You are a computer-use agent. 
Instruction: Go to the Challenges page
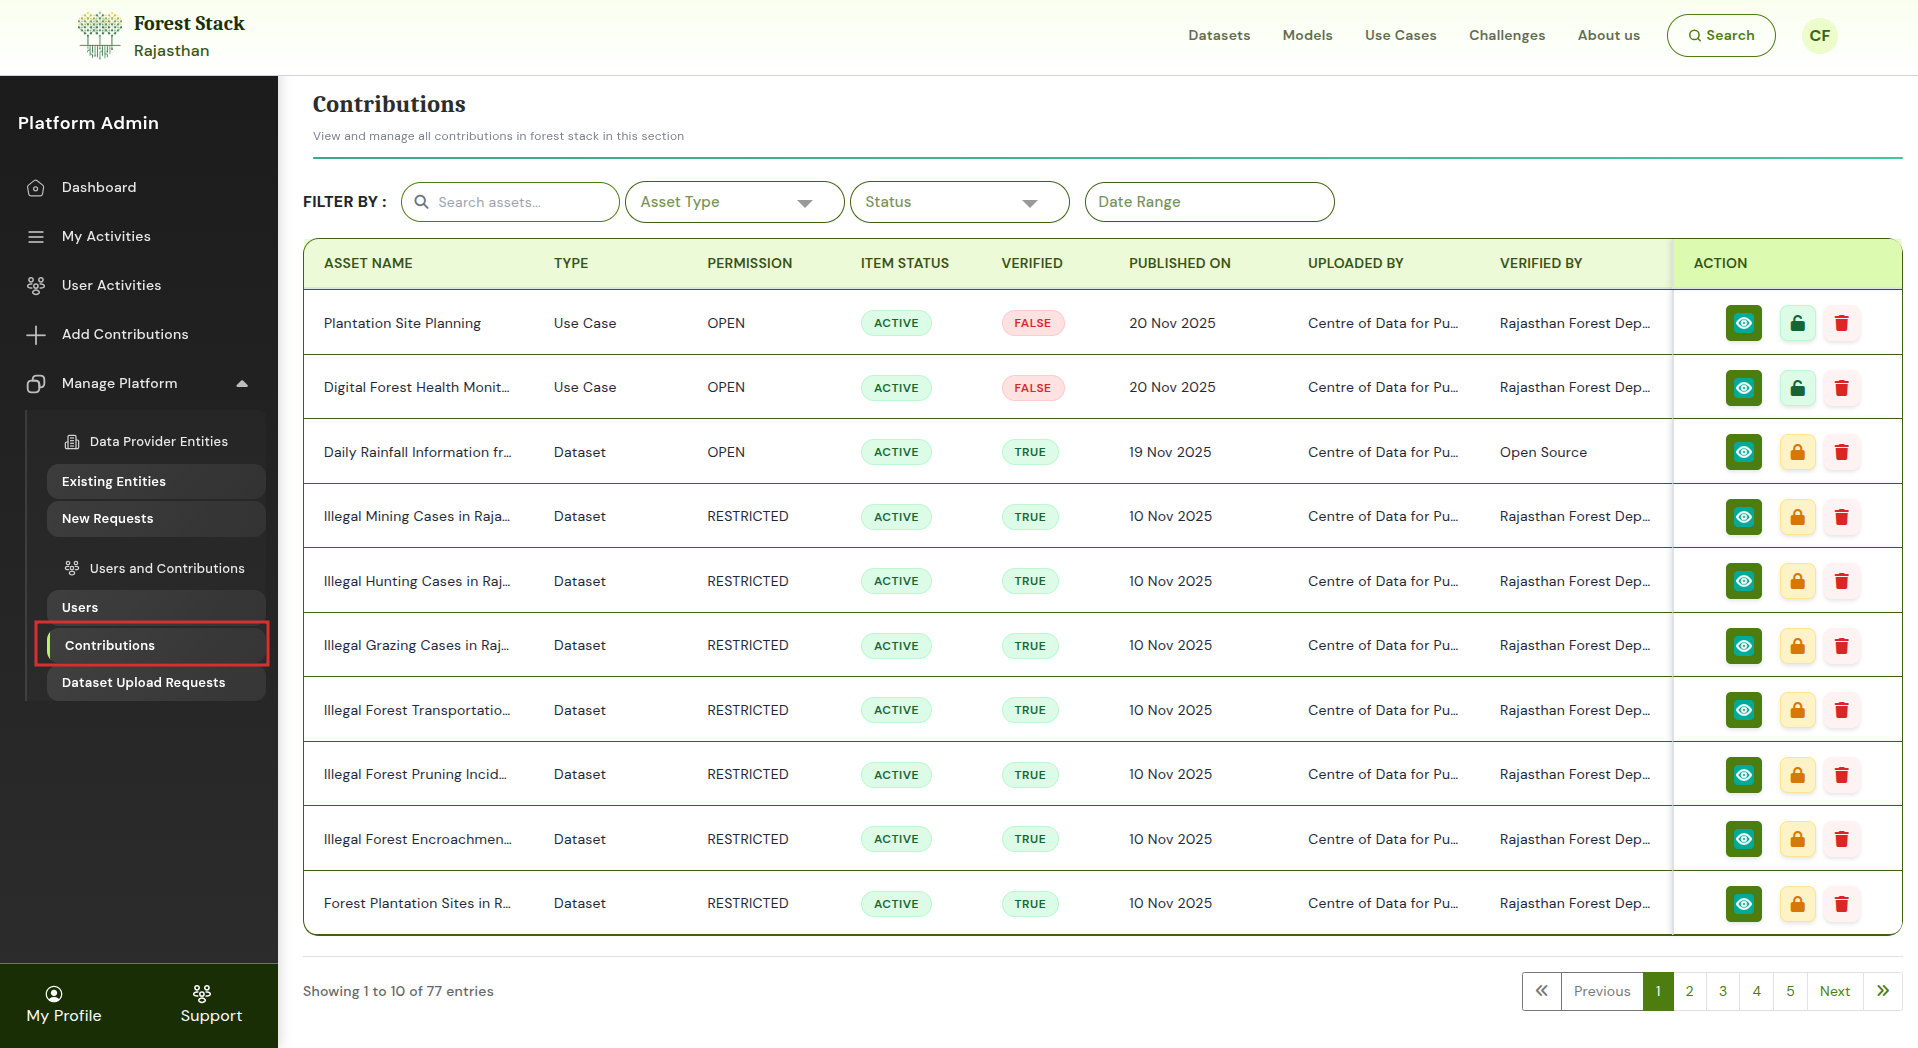tap(1506, 36)
